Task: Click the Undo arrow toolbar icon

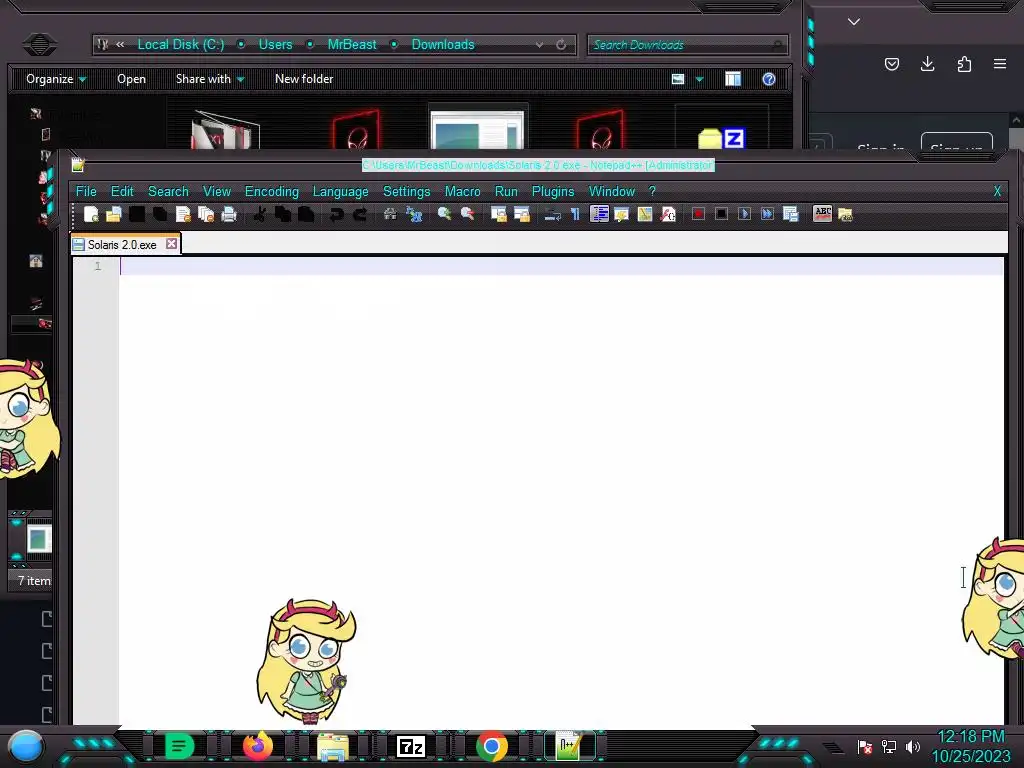Action: tap(336, 214)
